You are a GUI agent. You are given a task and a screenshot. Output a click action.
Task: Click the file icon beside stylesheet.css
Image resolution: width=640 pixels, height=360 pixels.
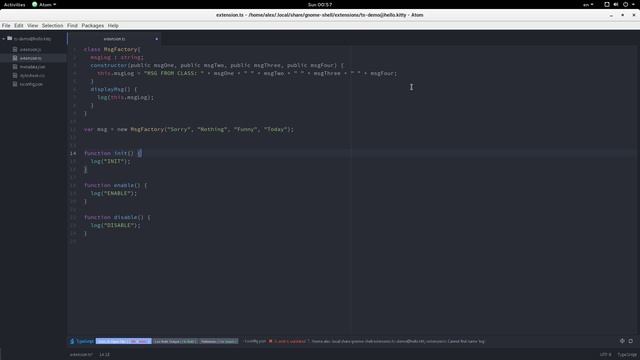pos(15,76)
